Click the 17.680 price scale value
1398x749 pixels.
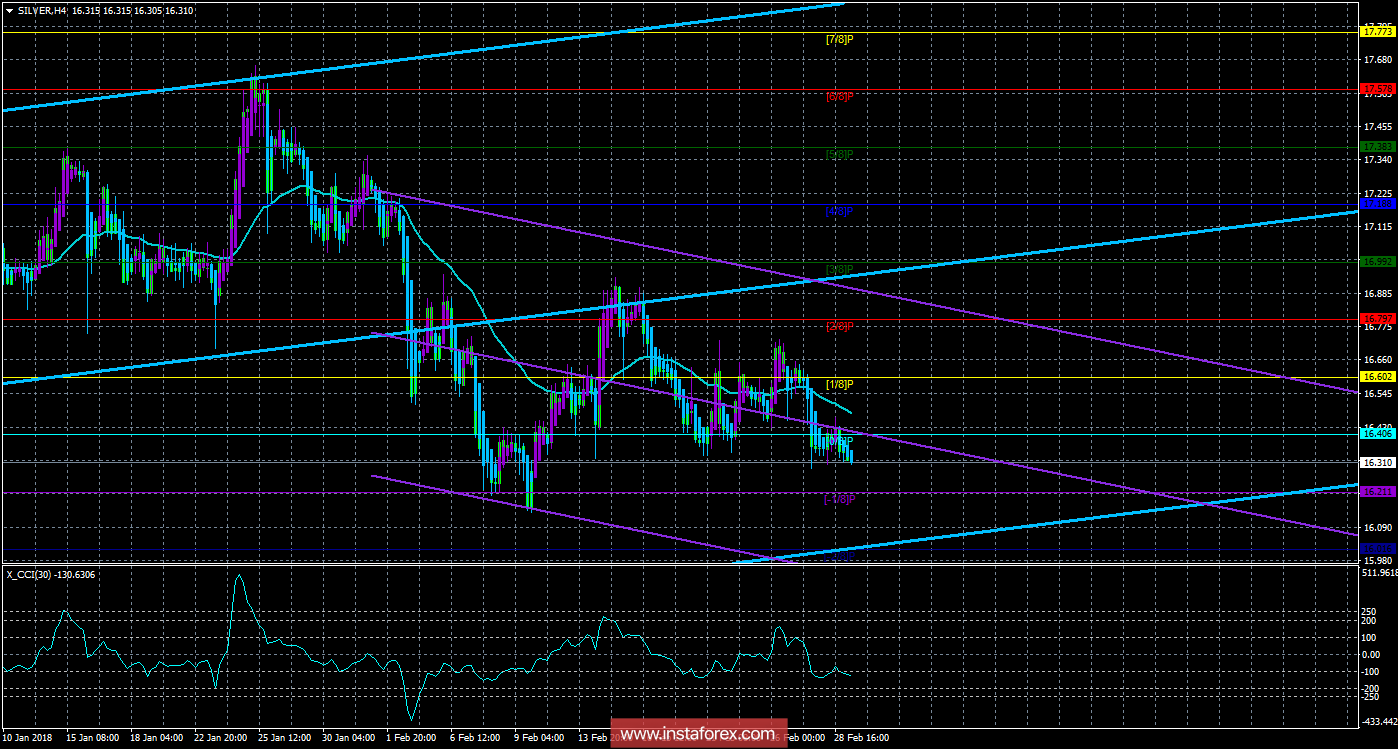coord(1376,60)
